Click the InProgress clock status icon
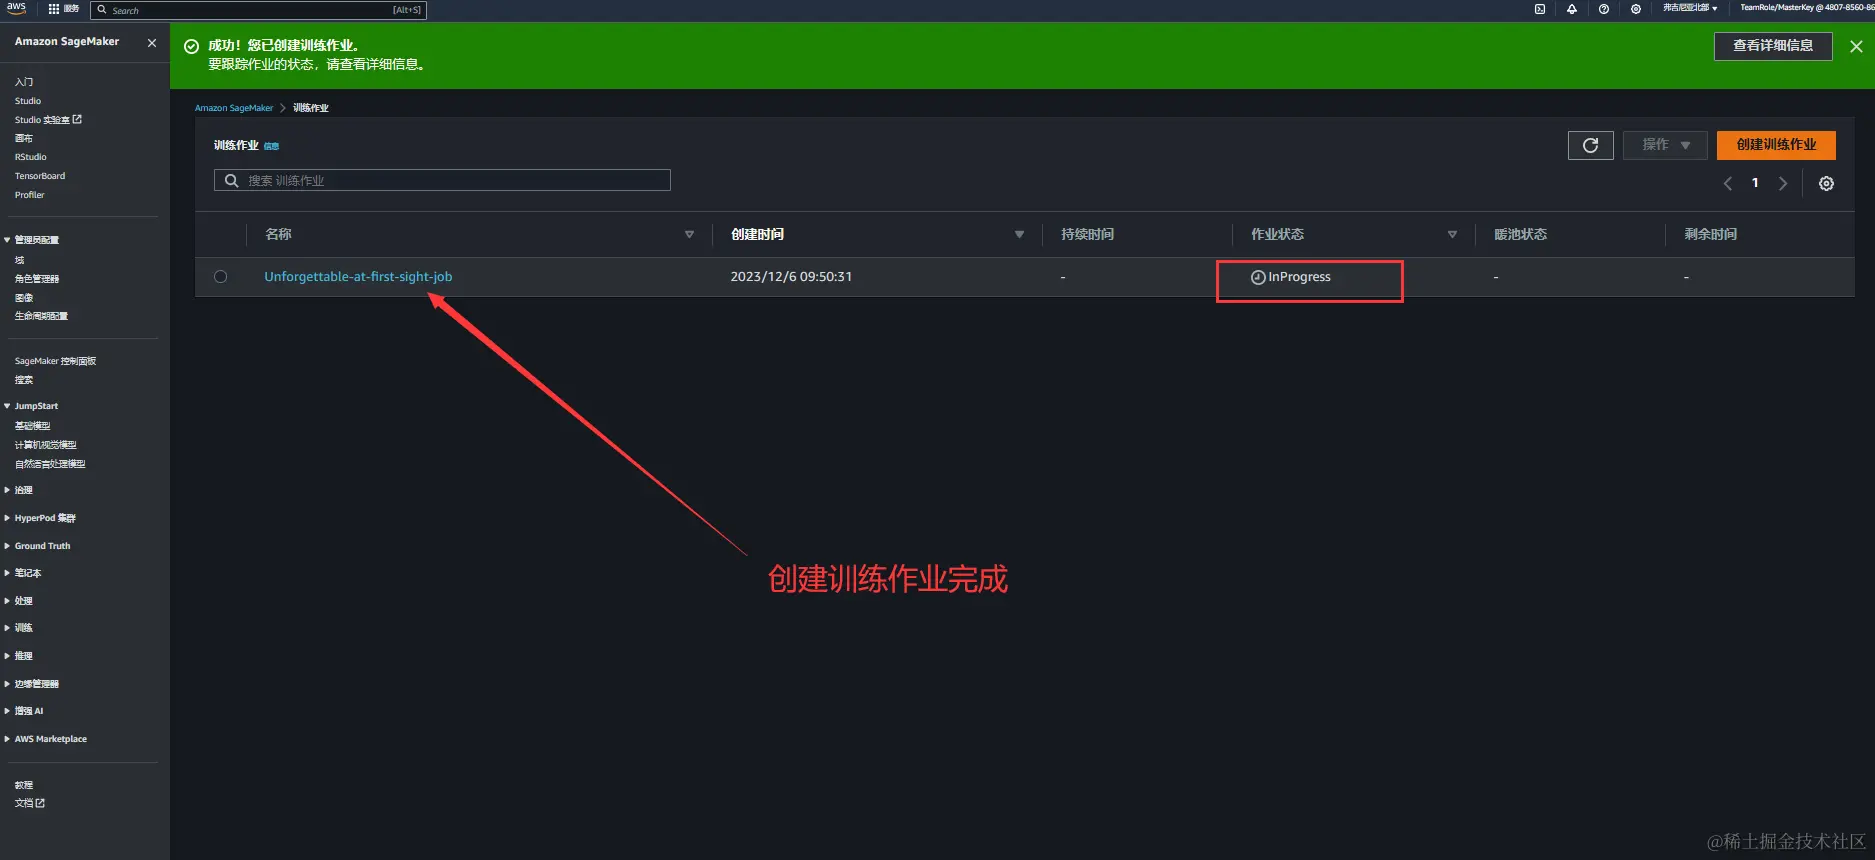Image resolution: width=1875 pixels, height=860 pixels. pyautogui.click(x=1258, y=277)
